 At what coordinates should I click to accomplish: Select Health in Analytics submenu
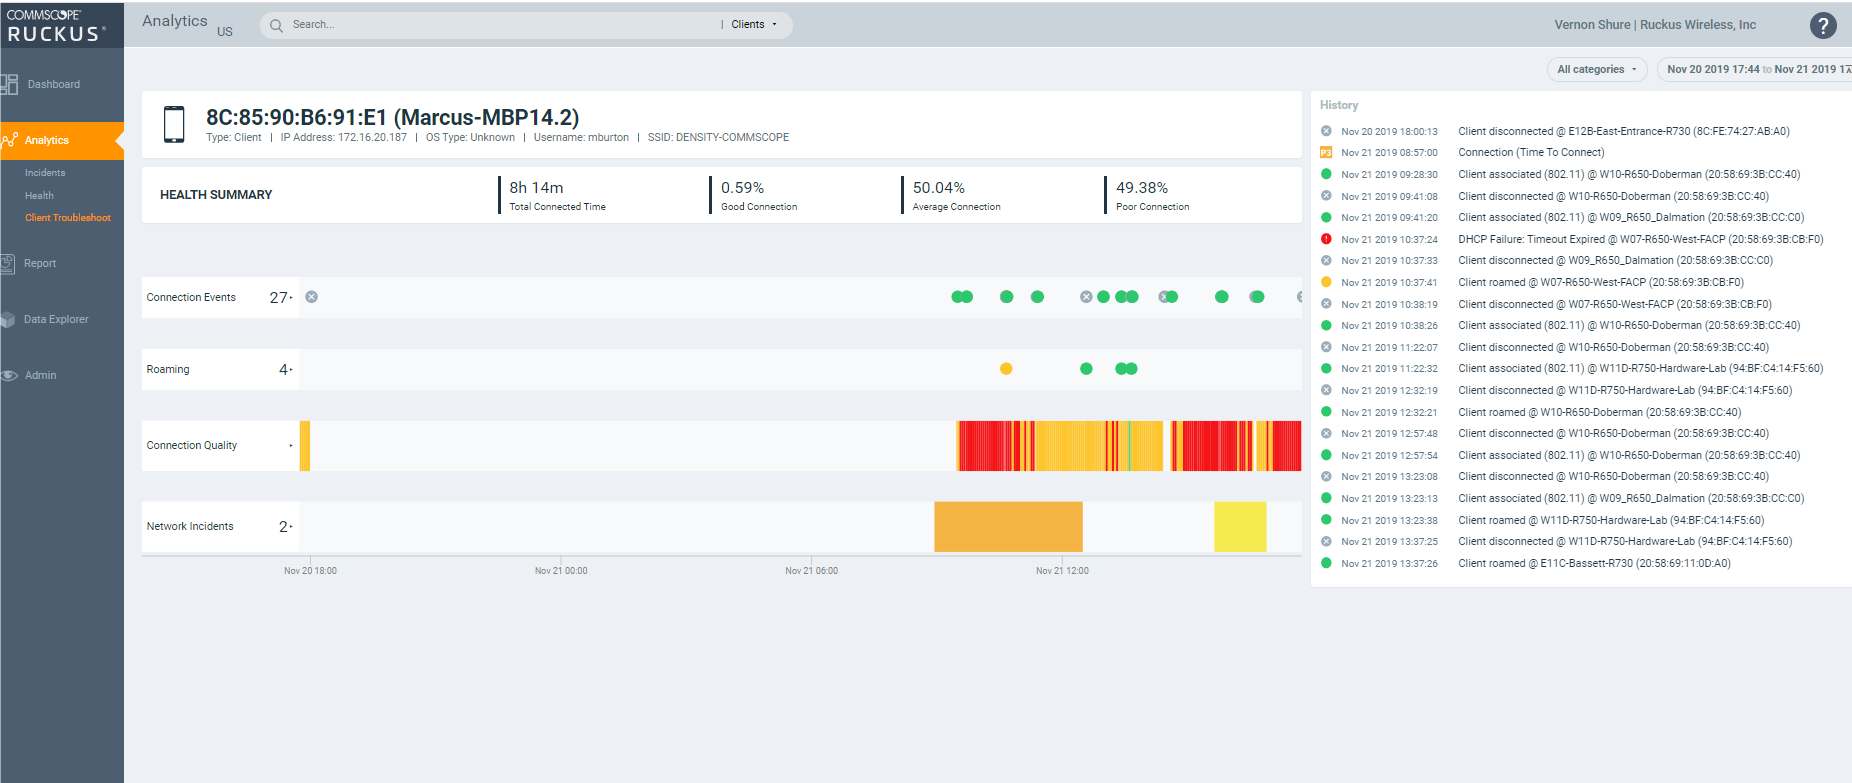point(39,196)
